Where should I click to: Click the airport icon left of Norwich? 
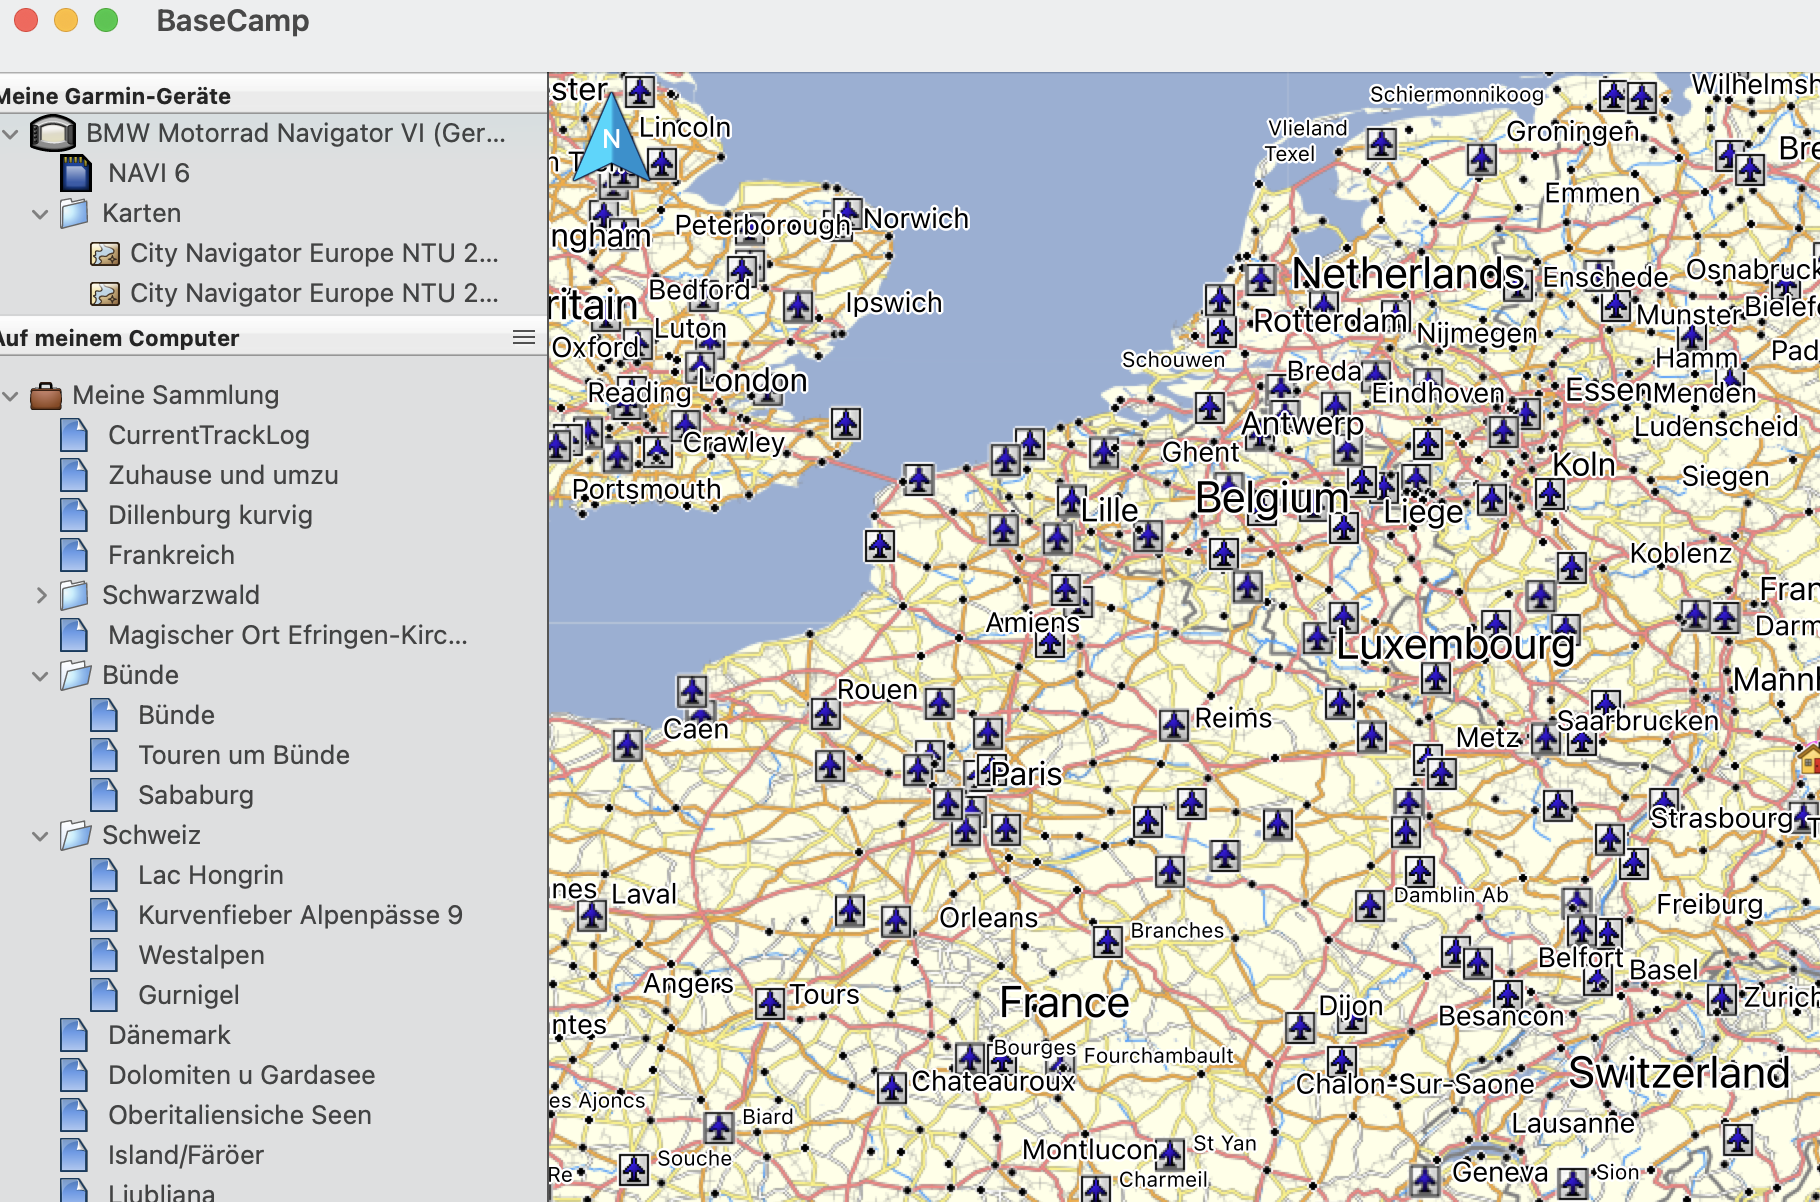point(847,211)
